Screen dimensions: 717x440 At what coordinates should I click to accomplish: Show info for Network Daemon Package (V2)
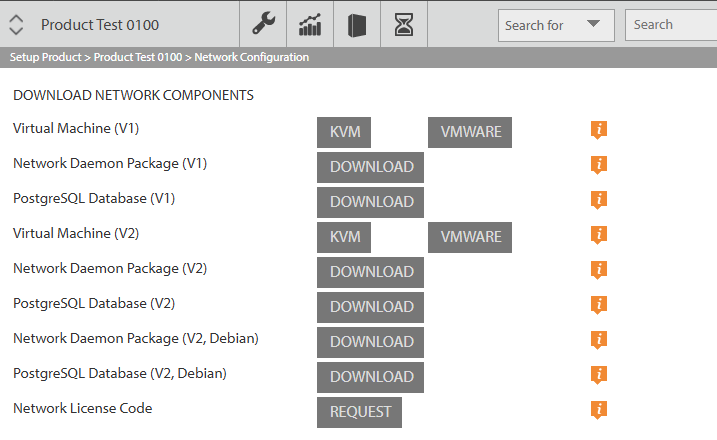pos(599,270)
